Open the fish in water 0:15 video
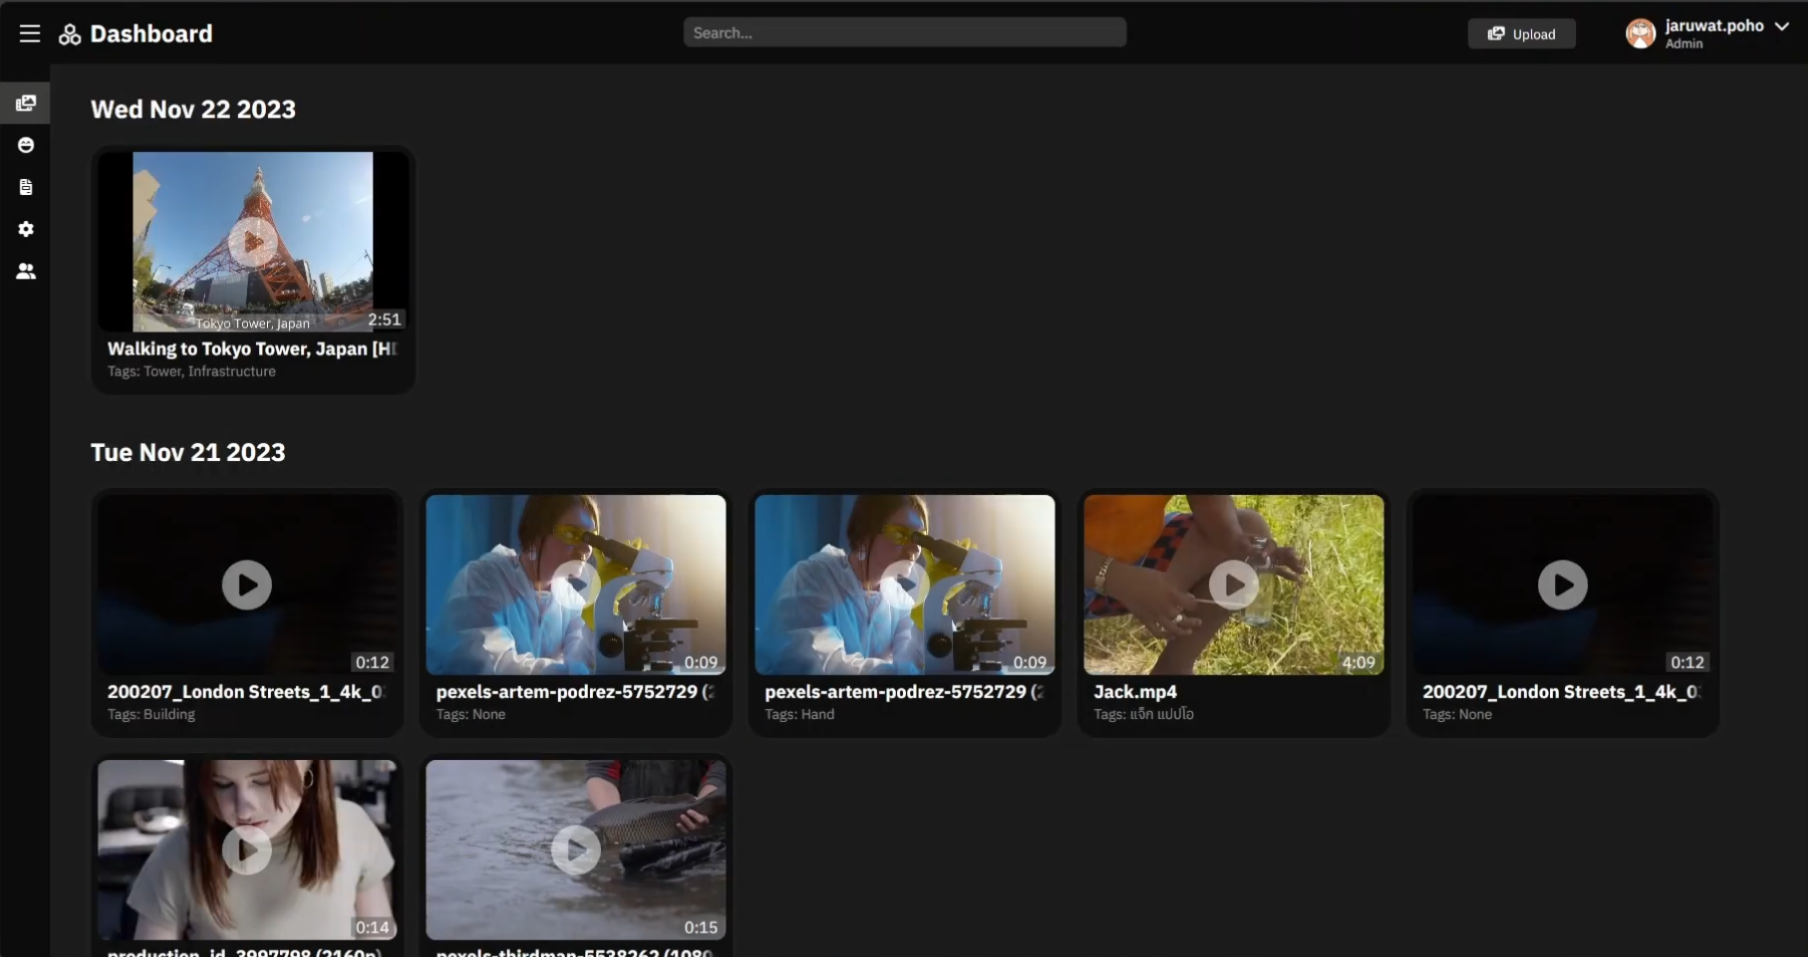 pos(575,850)
